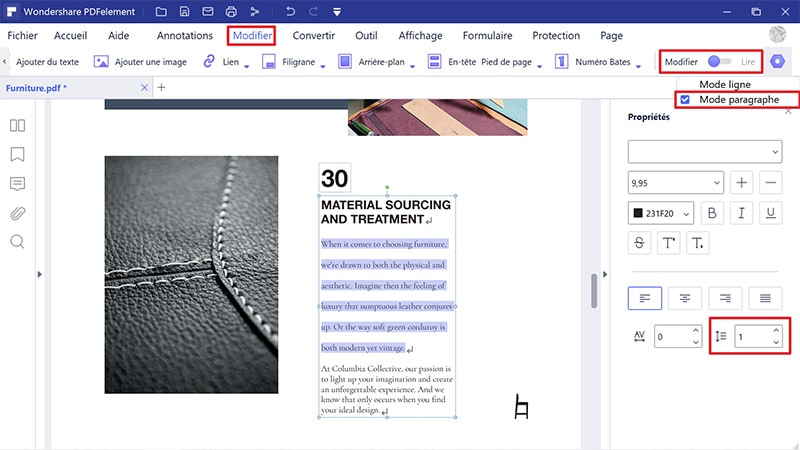Increase character spacing stepper up
The height and width of the screenshot is (450, 800).
point(695,331)
